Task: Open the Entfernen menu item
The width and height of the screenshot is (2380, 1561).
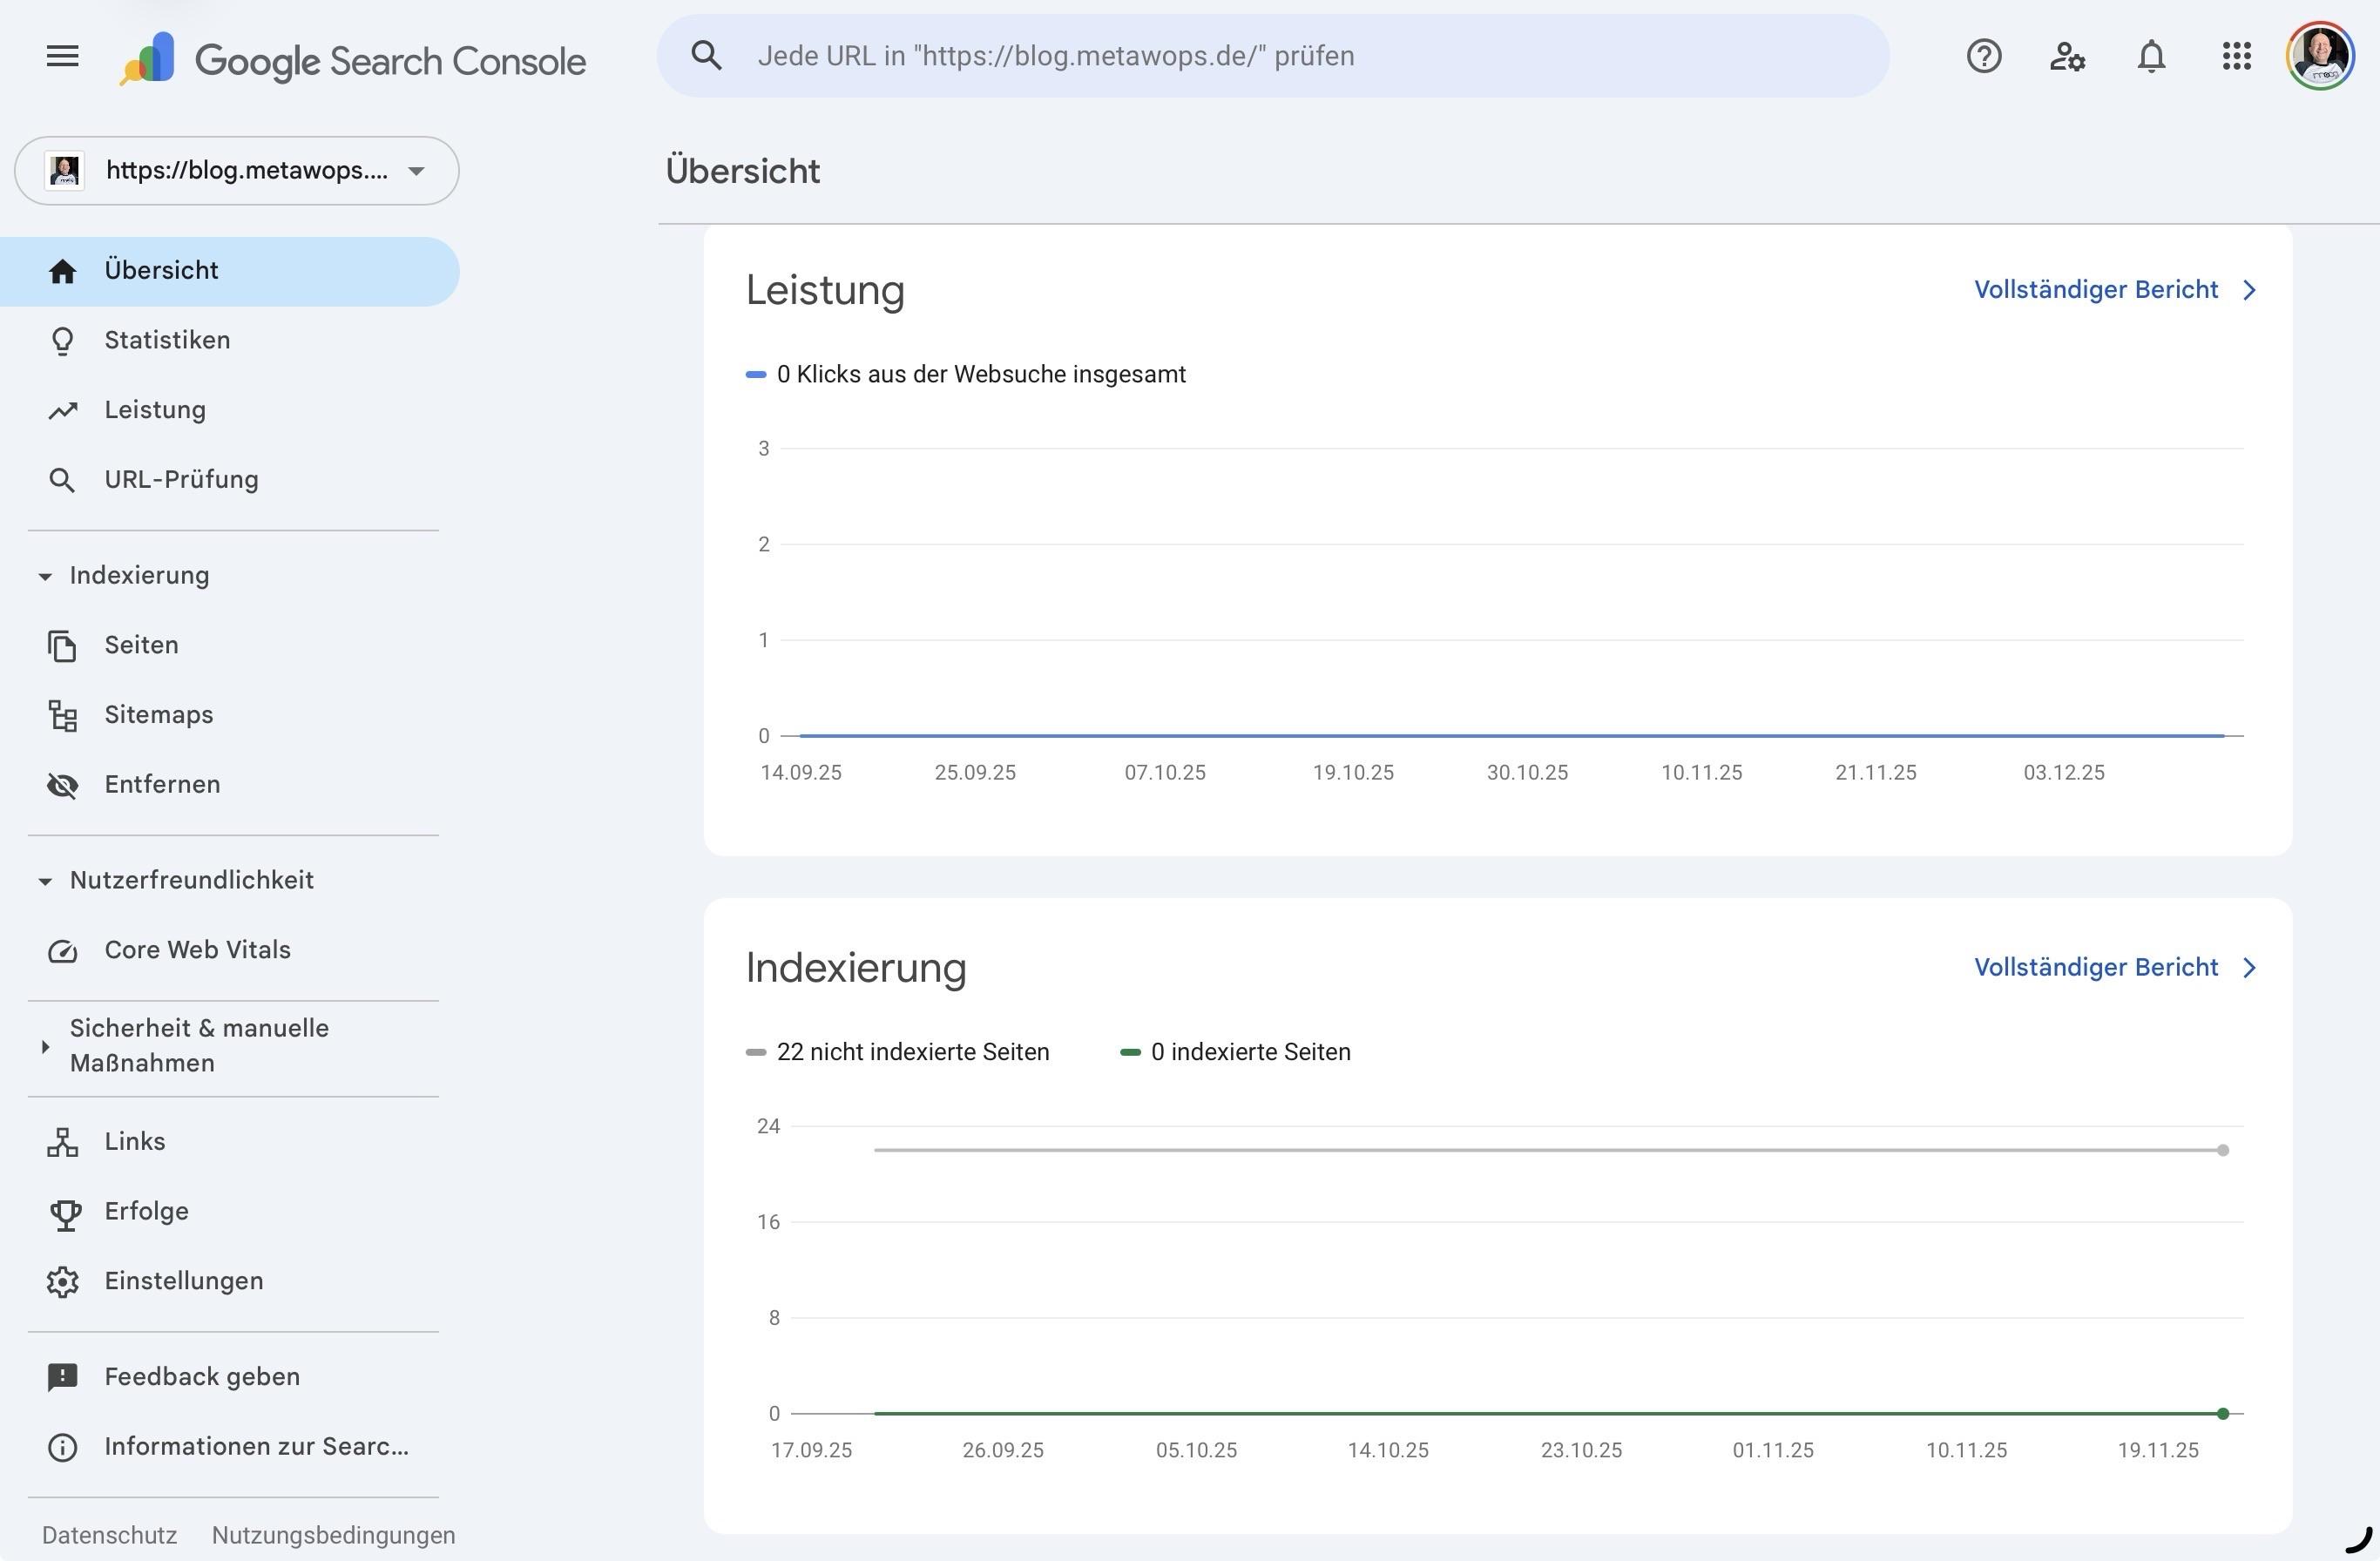Action: pyautogui.click(x=162, y=785)
